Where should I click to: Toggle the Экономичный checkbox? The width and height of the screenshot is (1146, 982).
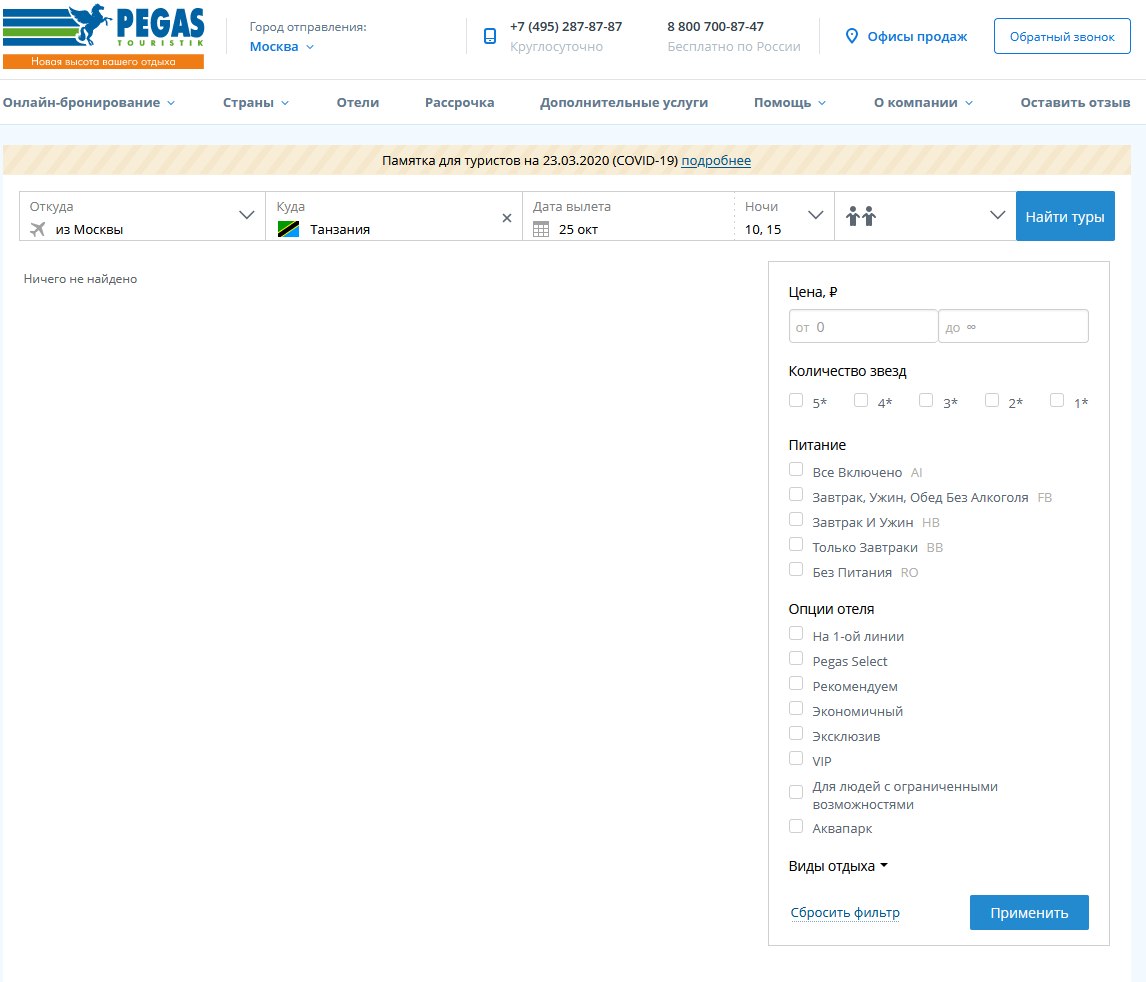coord(796,709)
